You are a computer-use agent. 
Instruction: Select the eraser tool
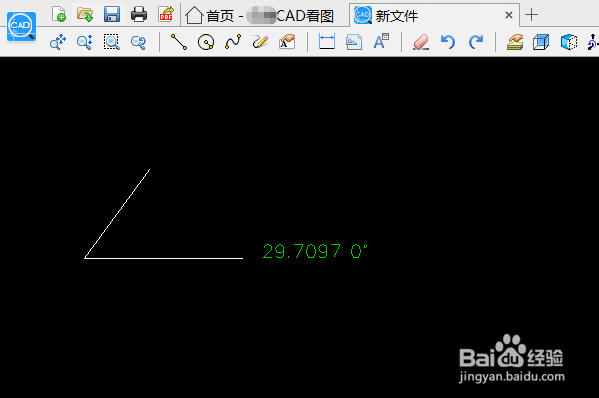click(421, 42)
